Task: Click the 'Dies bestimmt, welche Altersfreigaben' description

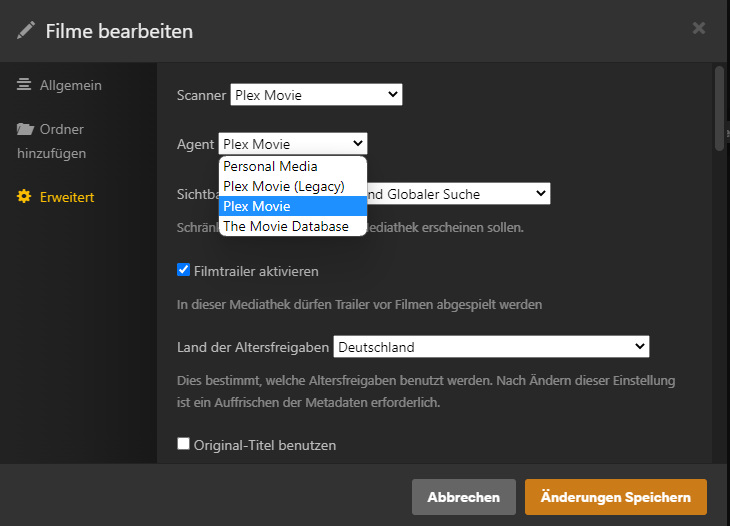Action: (x=426, y=391)
